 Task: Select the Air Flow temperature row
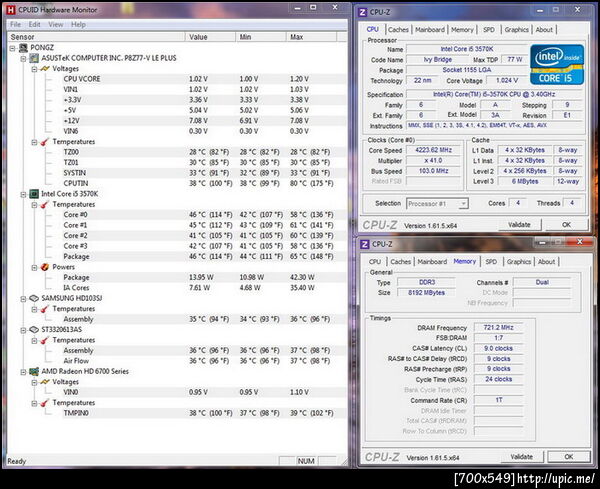point(198,361)
